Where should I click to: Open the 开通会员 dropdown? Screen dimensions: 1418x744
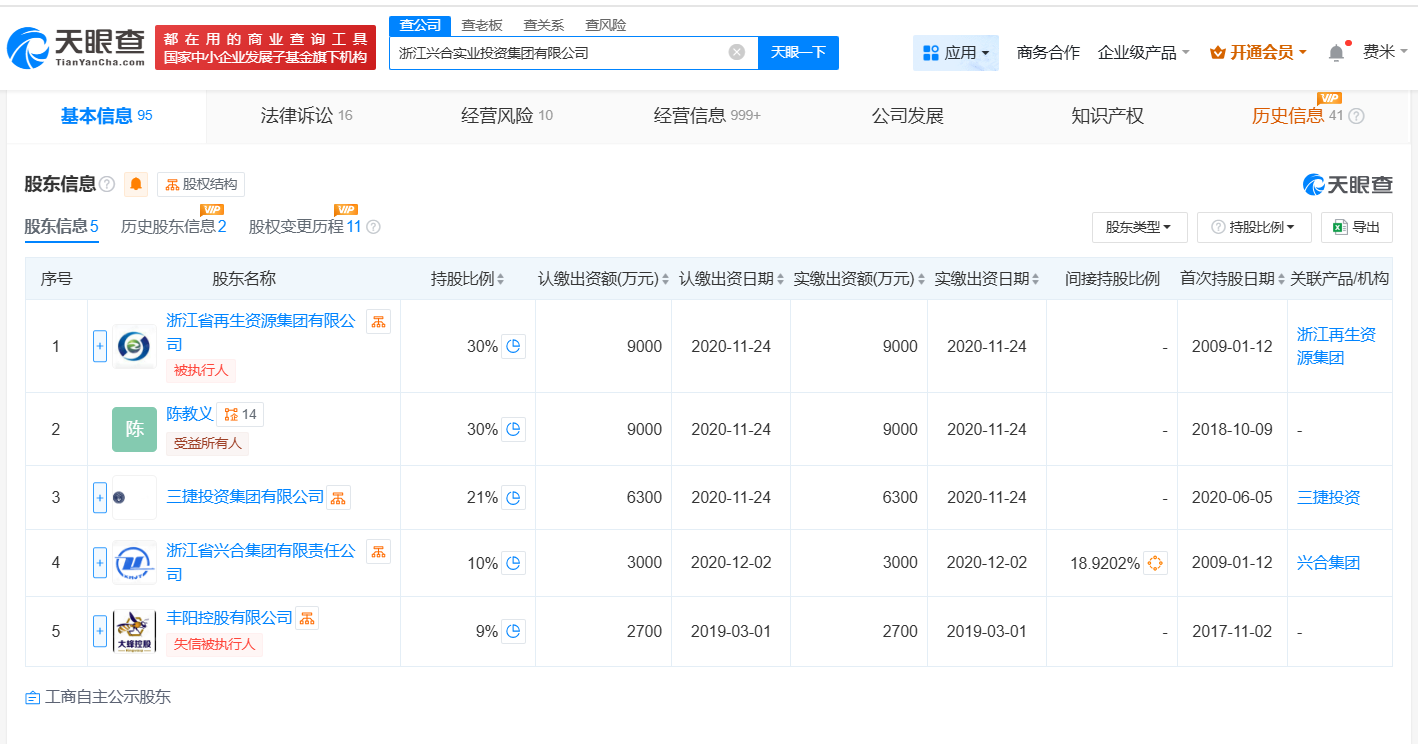(1258, 52)
